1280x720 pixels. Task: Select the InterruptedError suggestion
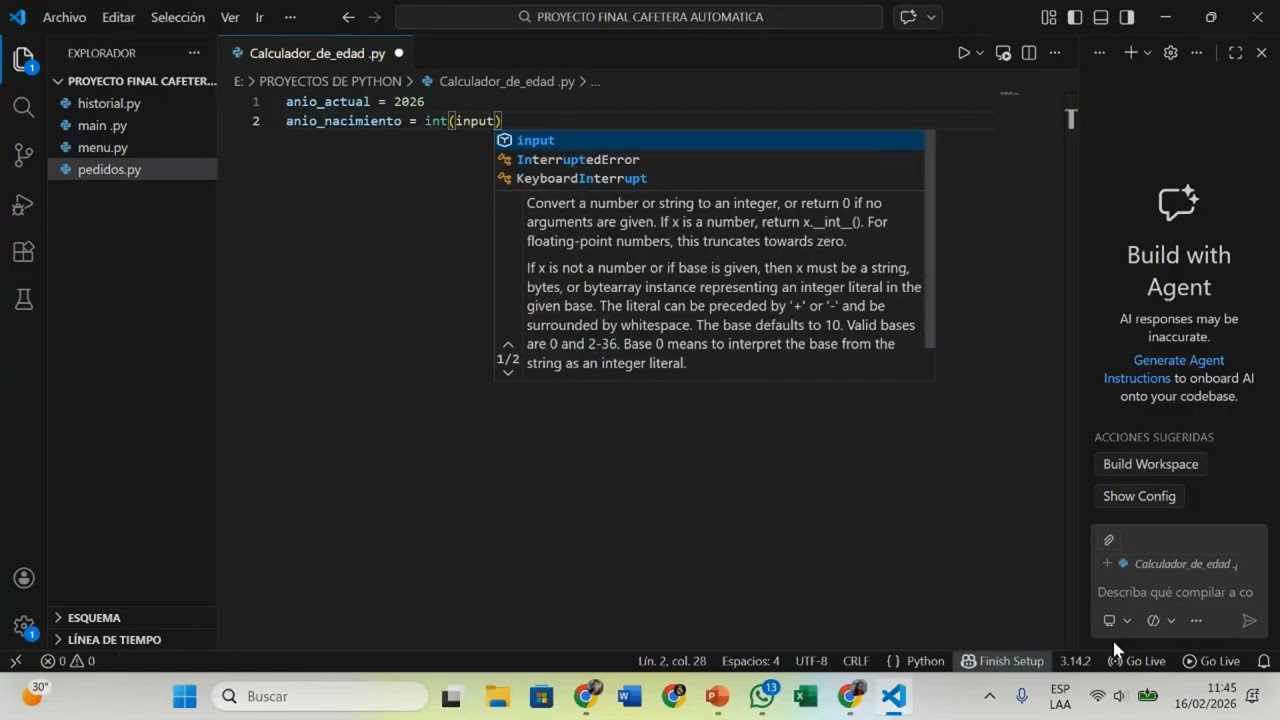710,159
